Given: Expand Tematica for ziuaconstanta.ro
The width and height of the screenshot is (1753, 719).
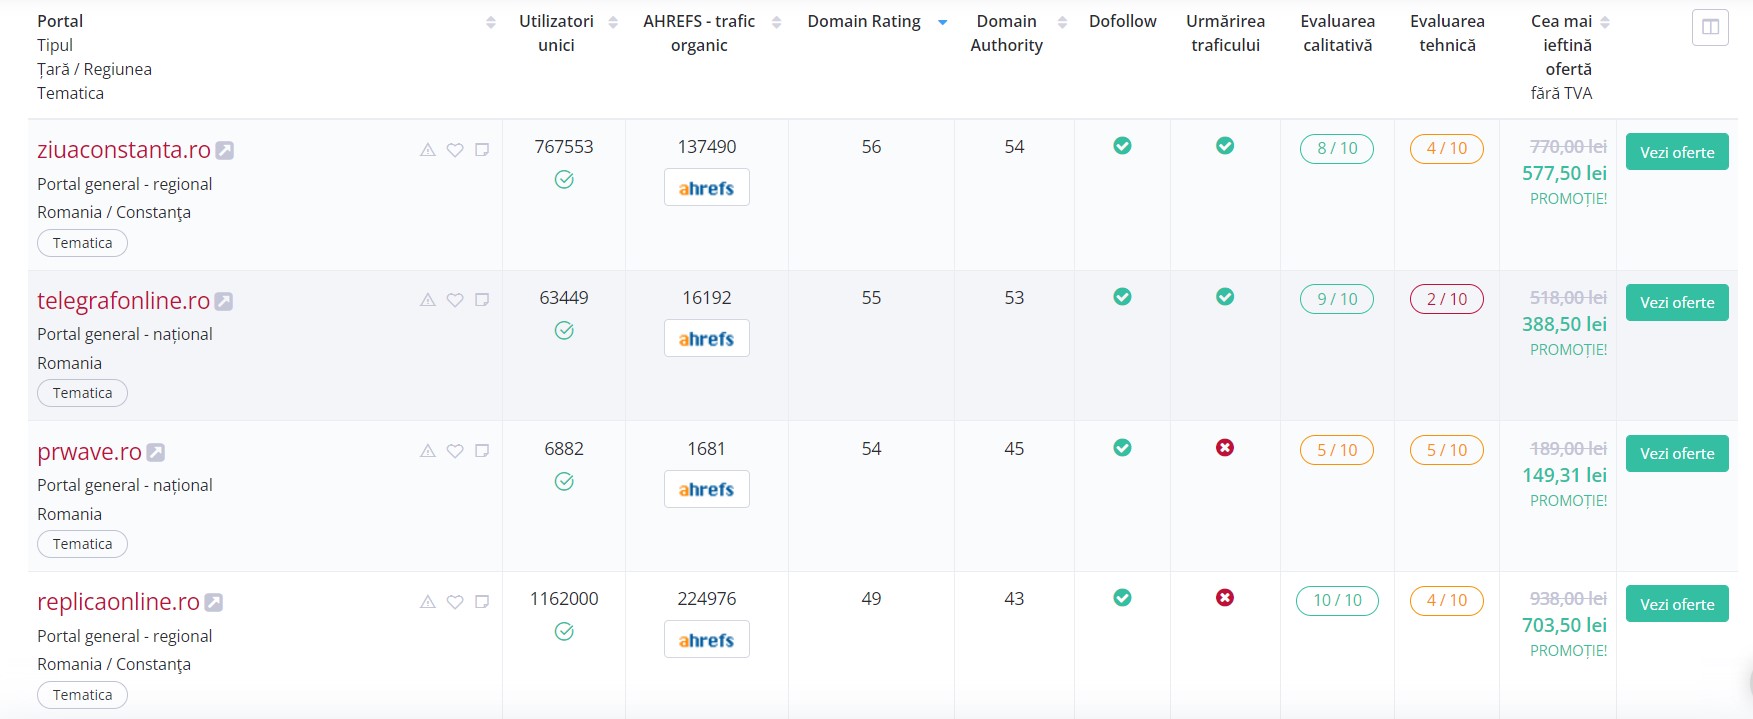Looking at the screenshot, I should coord(82,243).
